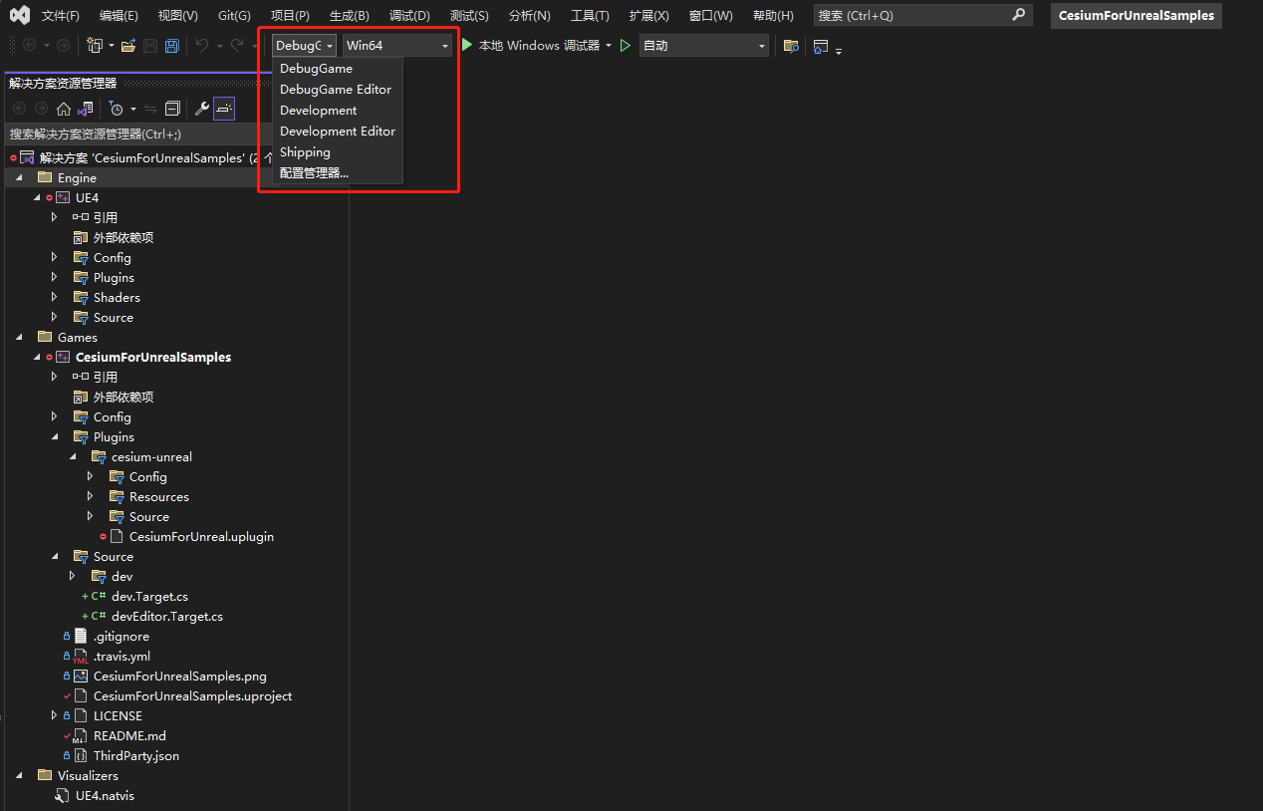Select the ThirdParty.json file

click(x=136, y=756)
